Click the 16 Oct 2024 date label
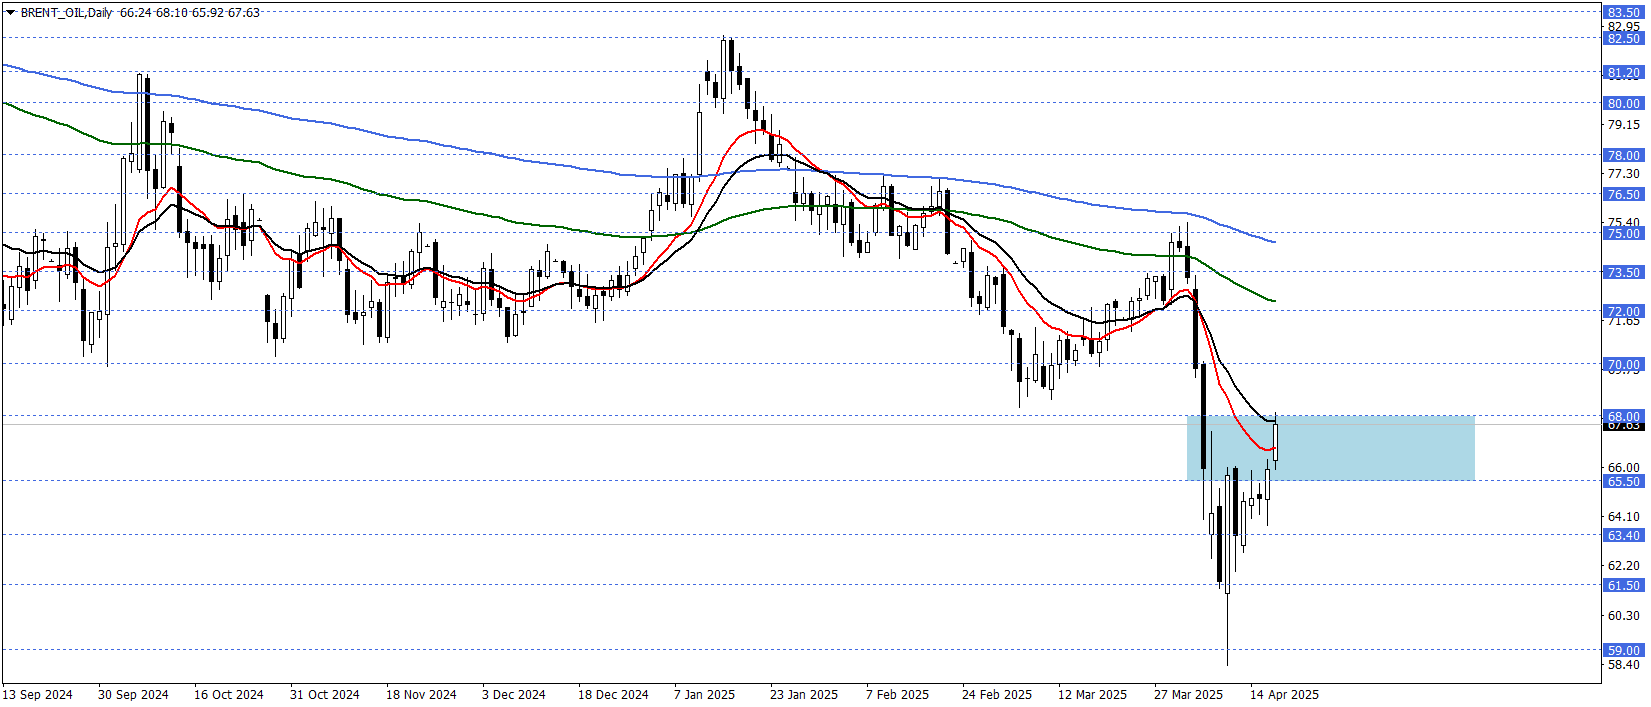 (229, 694)
